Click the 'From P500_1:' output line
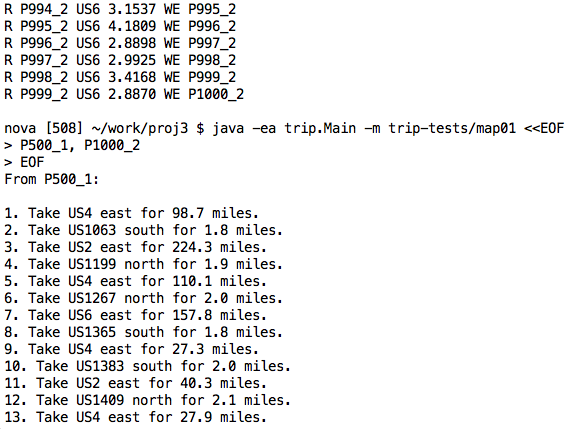Image resolution: width=569 pixels, height=429 pixels. pyautogui.click(x=52, y=179)
